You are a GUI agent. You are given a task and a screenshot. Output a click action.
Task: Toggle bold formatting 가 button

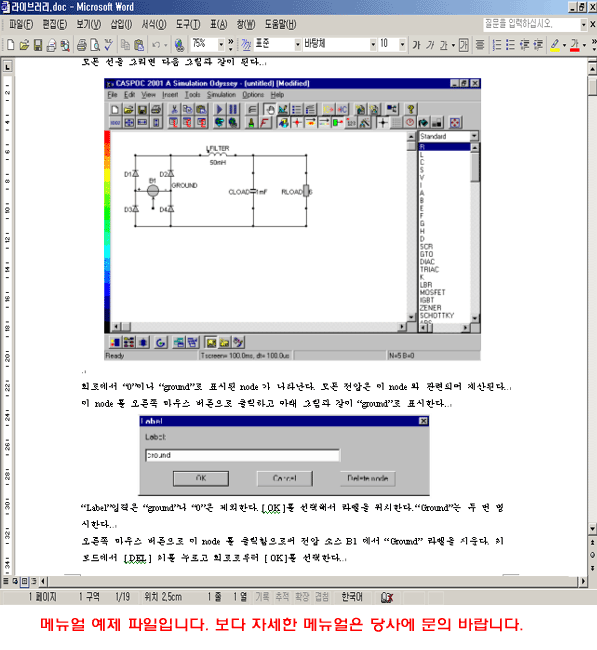click(x=417, y=44)
